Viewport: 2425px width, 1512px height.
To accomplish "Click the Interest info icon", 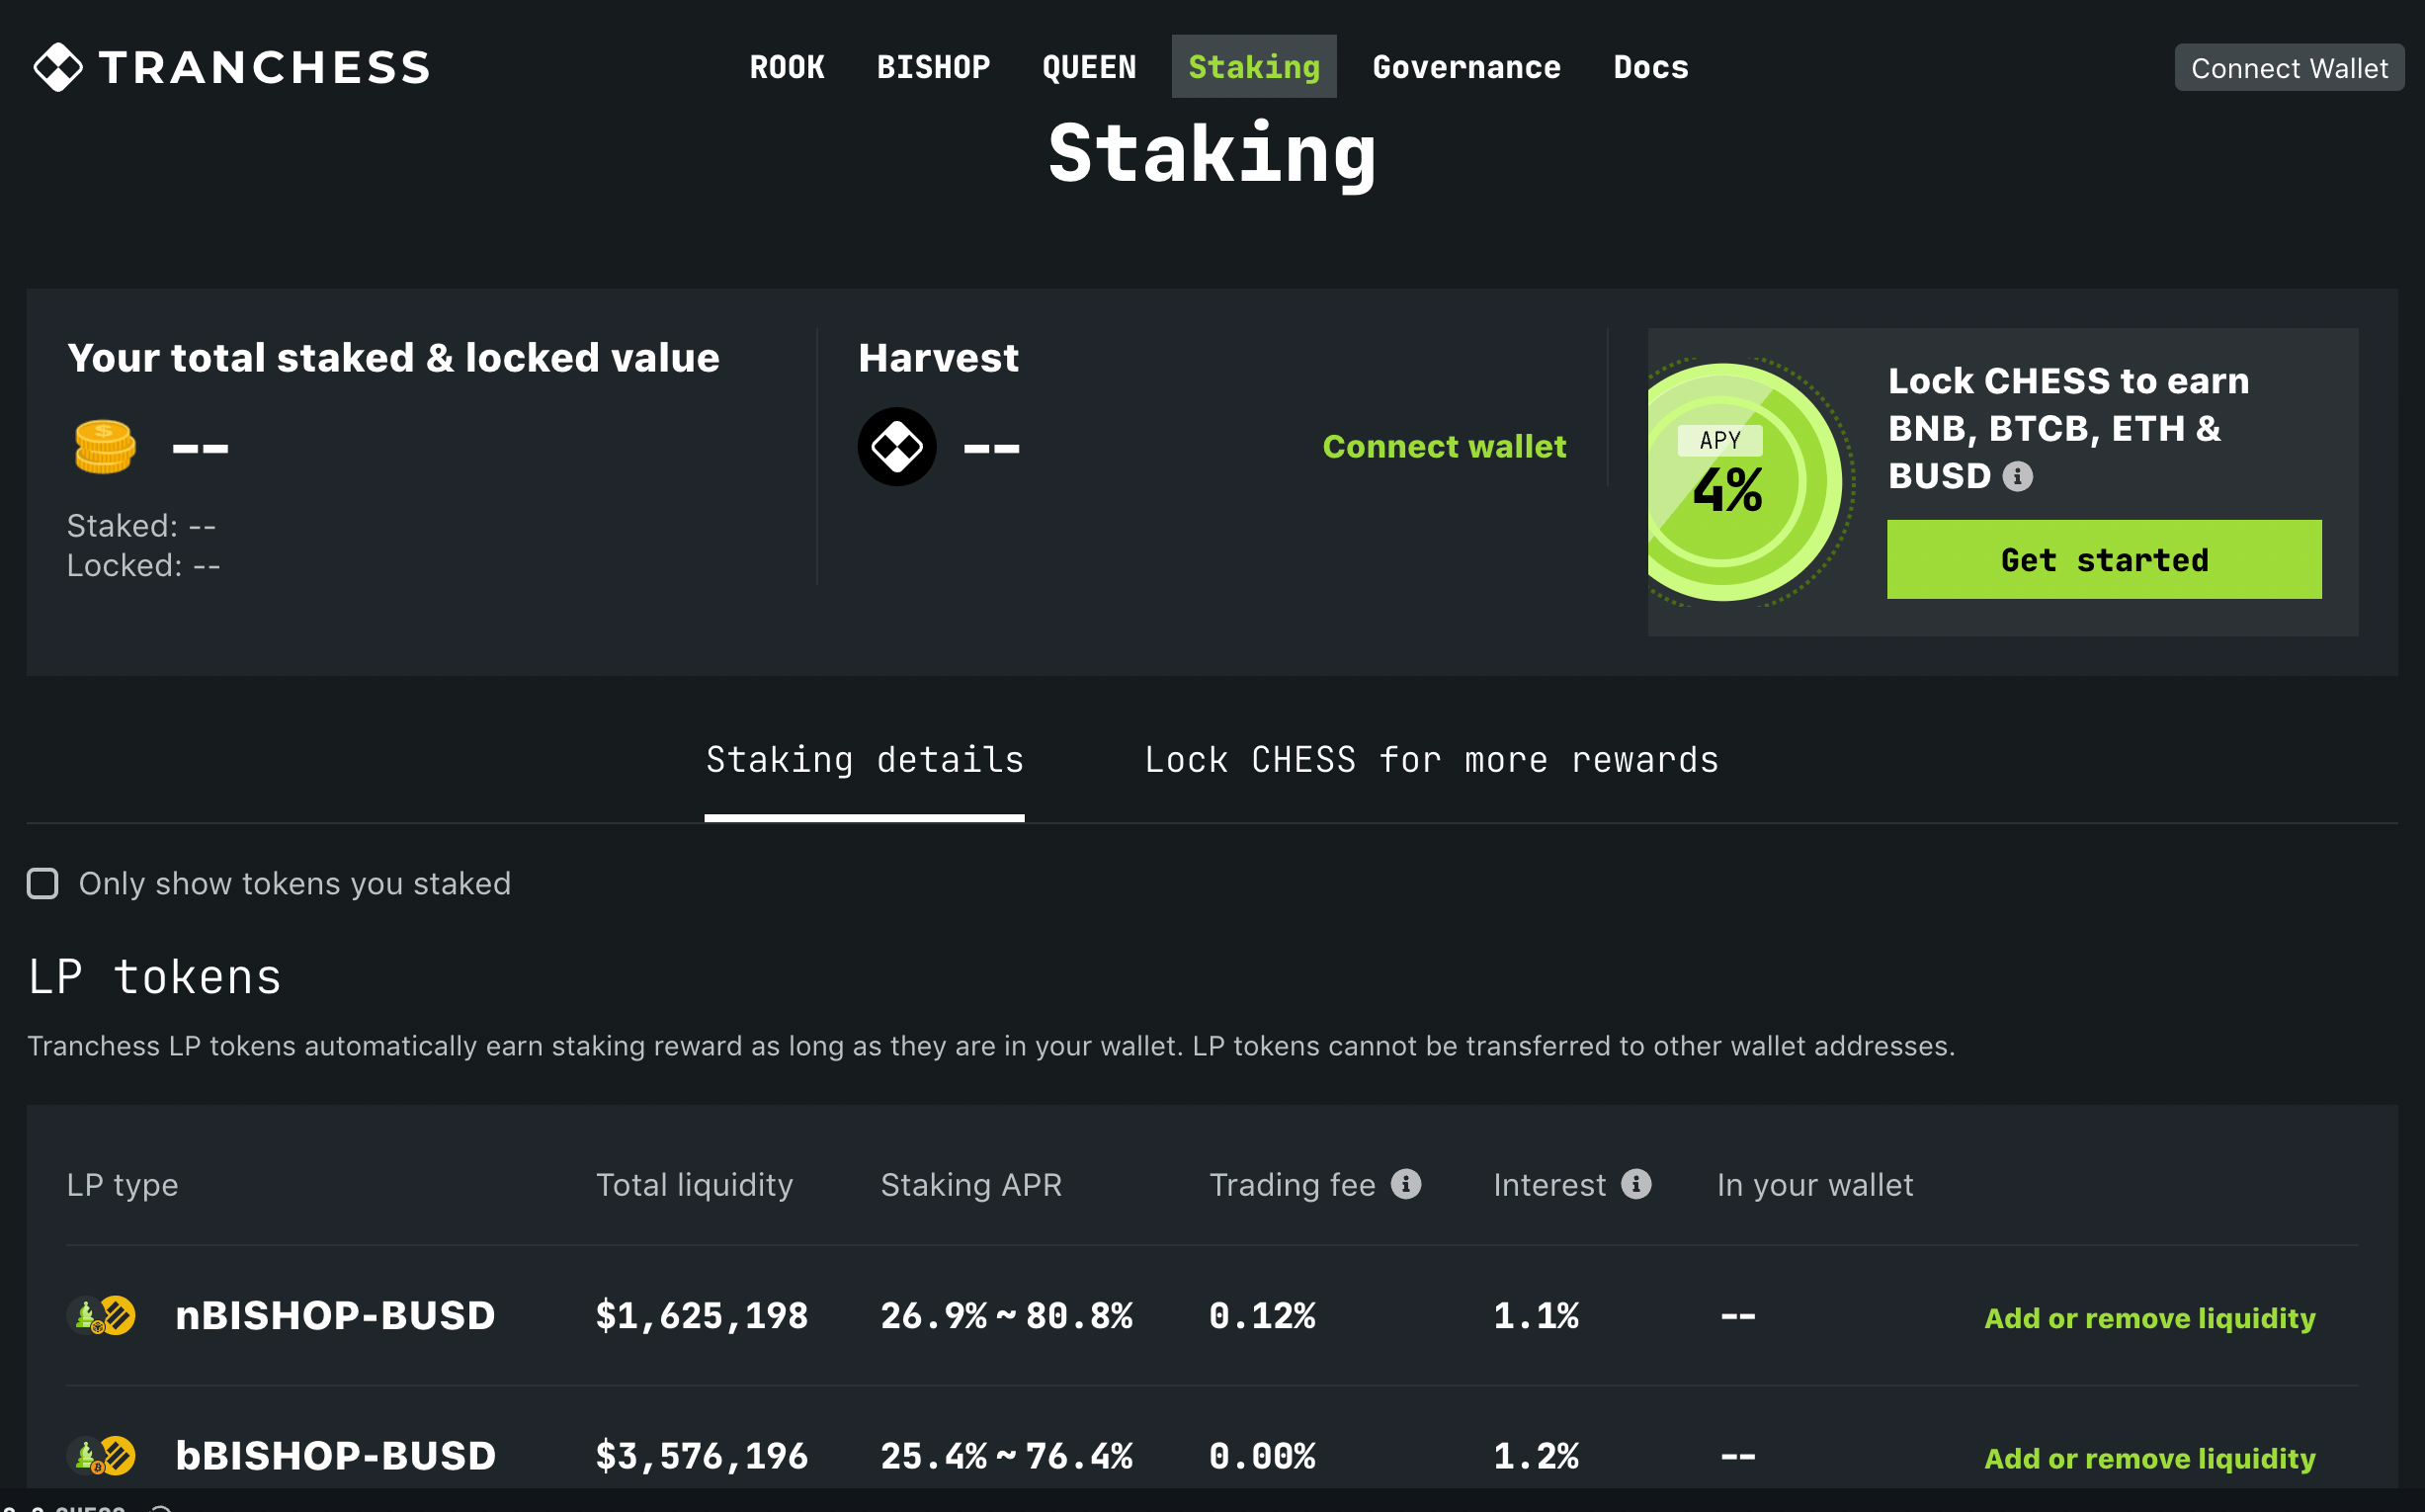I will click(1636, 1184).
